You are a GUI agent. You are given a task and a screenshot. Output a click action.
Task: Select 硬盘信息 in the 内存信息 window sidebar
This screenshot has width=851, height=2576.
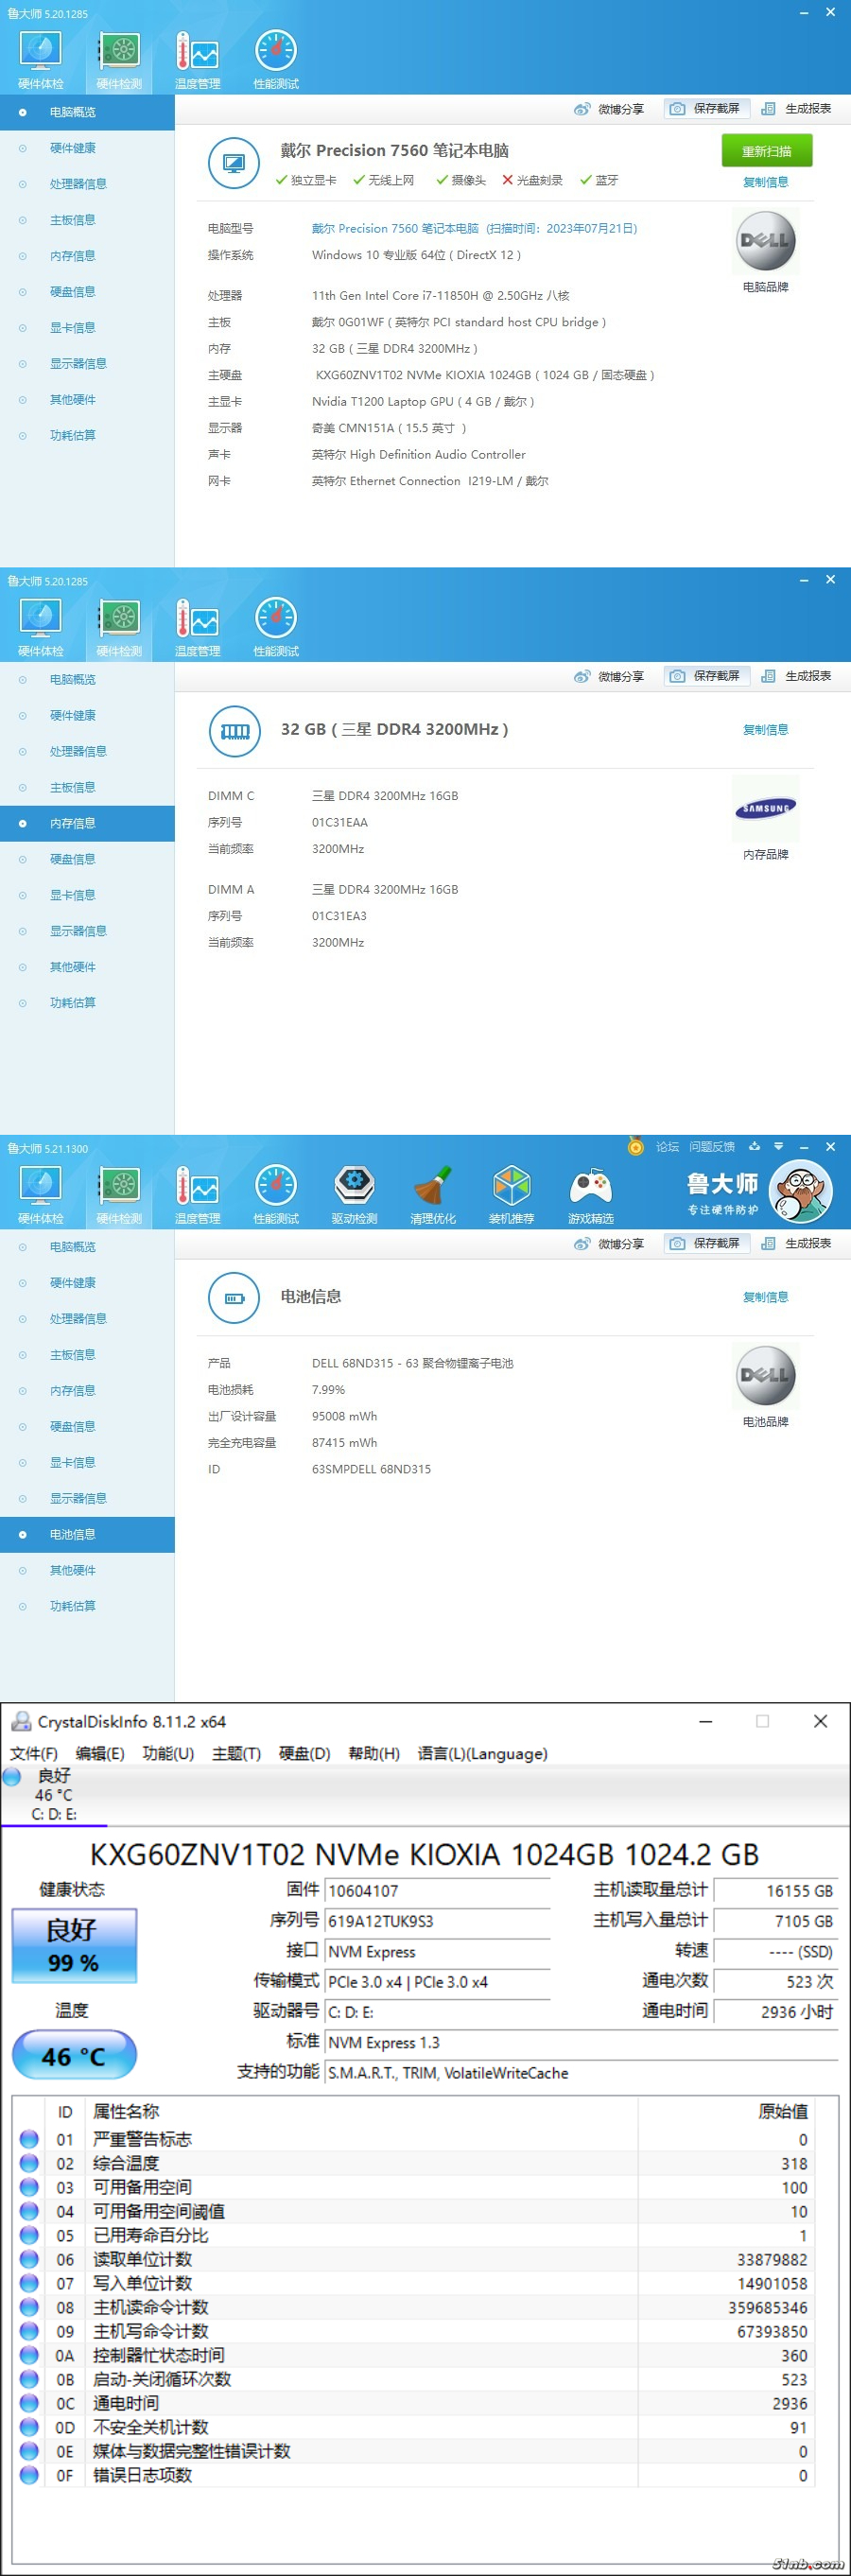tap(87, 859)
